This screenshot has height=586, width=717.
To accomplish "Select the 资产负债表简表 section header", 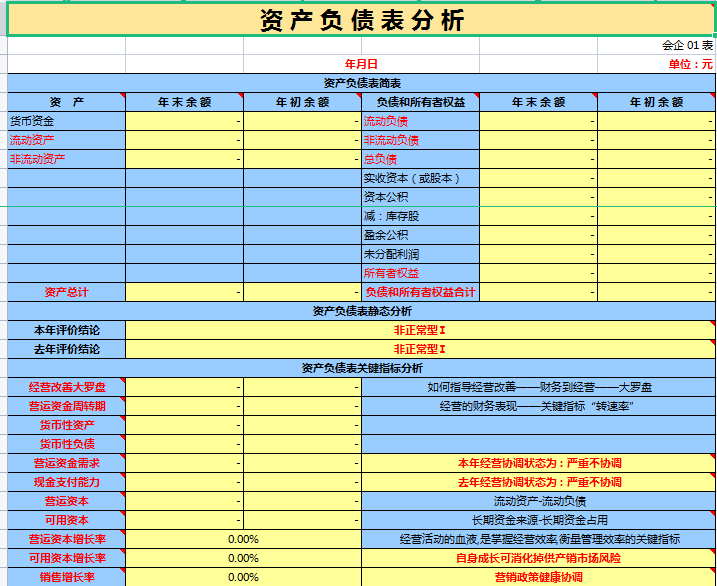I will tap(361, 83).
